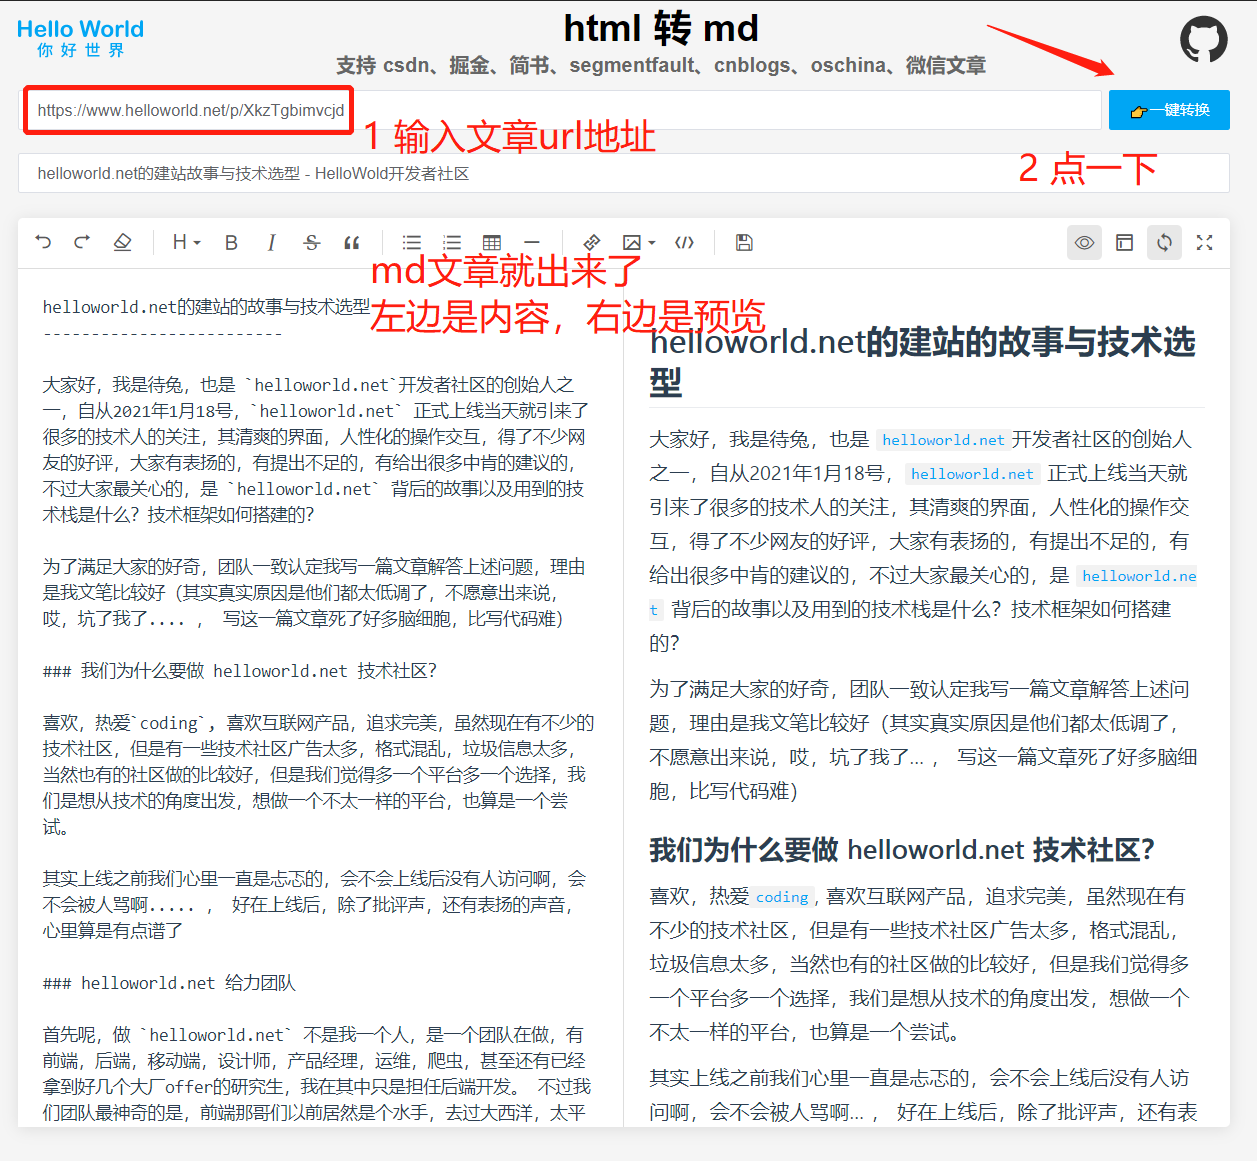
Task: Toggle synchronized scrolling
Action: click(x=1164, y=242)
